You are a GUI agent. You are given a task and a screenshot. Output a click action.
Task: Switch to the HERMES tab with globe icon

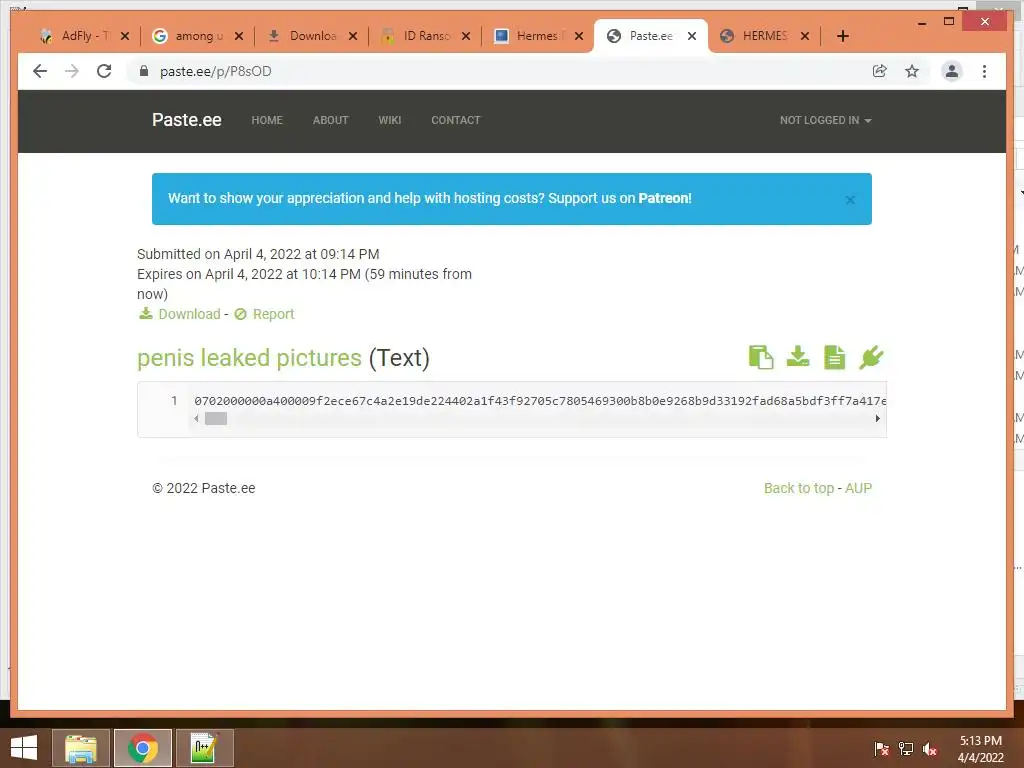tap(764, 36)
